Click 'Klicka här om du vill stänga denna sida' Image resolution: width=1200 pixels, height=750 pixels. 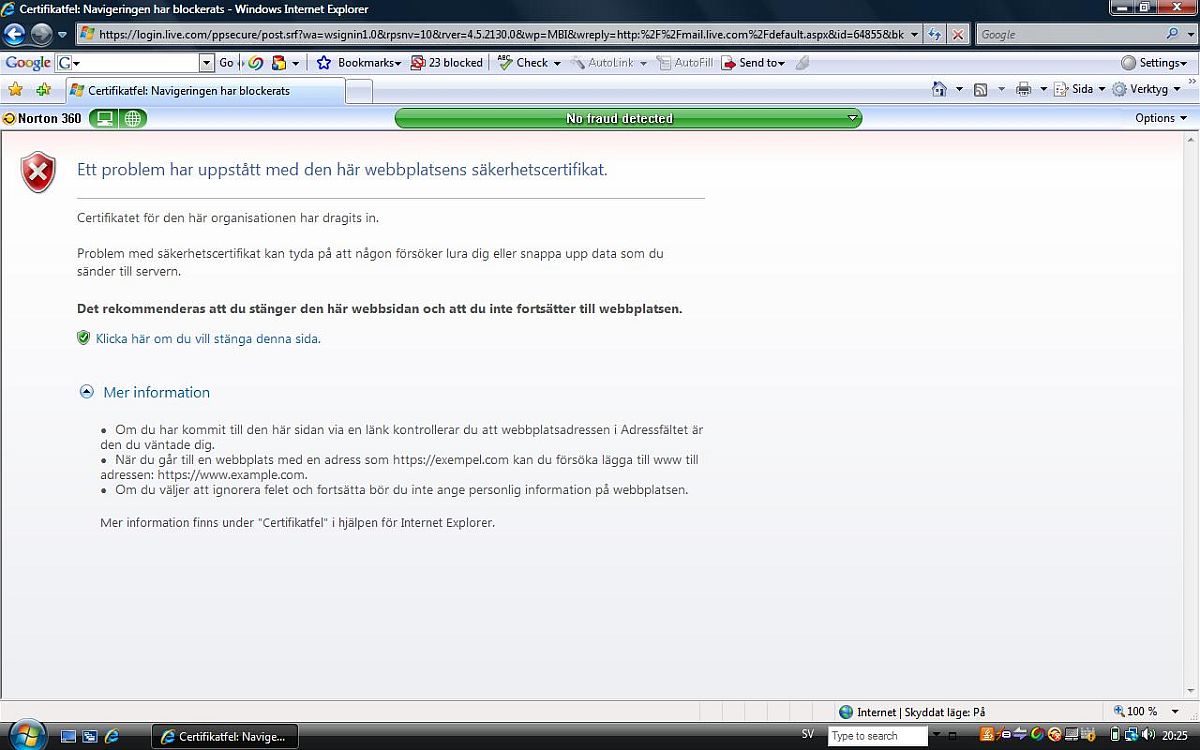tap(208, 339)
